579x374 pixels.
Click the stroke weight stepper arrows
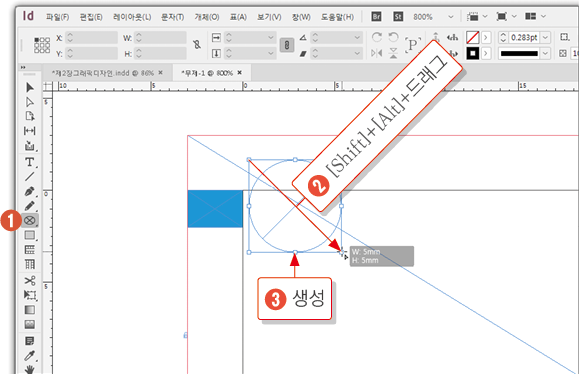[x=503, y=37]
